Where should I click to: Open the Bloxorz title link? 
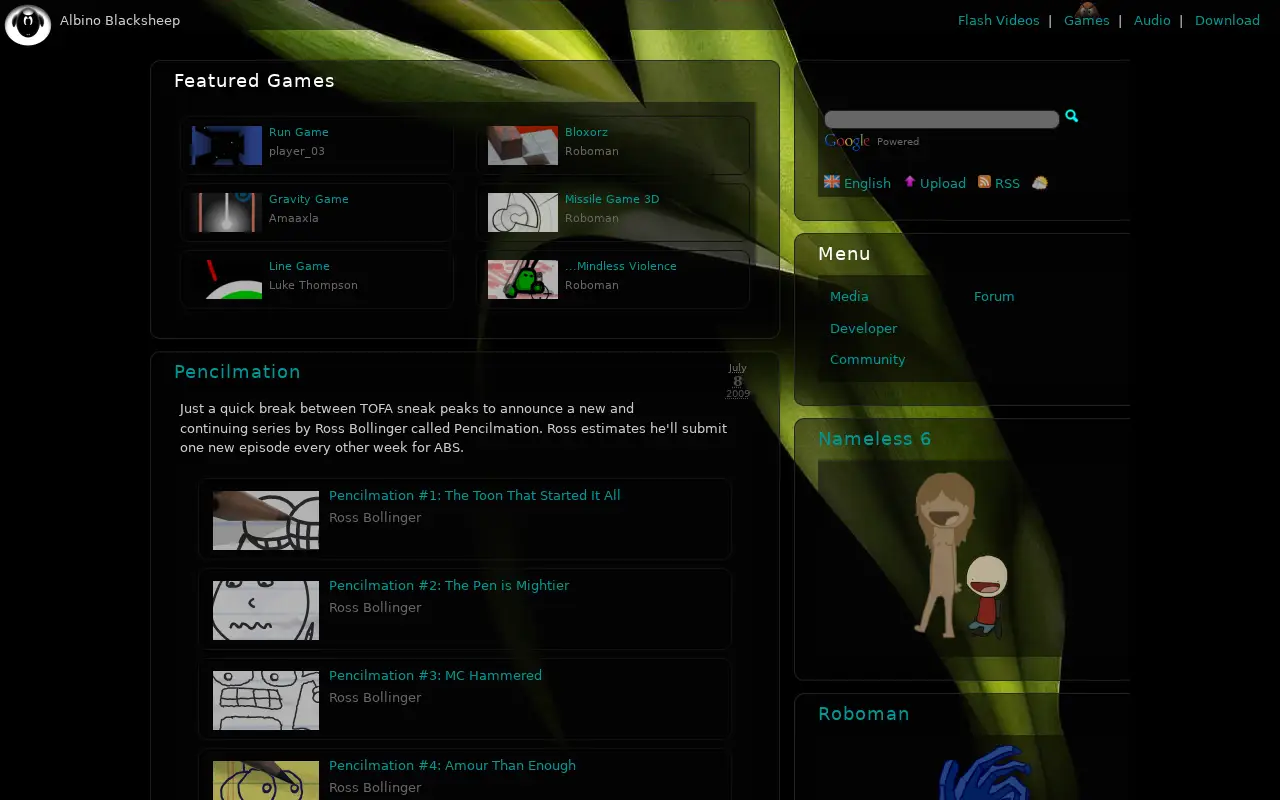(586, 132)
